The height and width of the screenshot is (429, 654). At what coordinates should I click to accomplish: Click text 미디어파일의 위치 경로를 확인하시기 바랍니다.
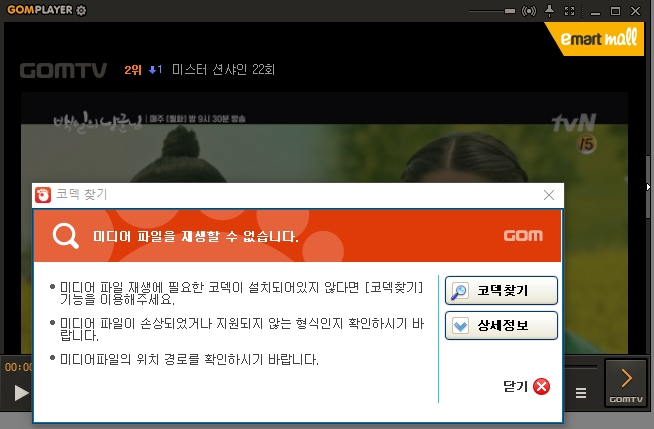point(189,359)
